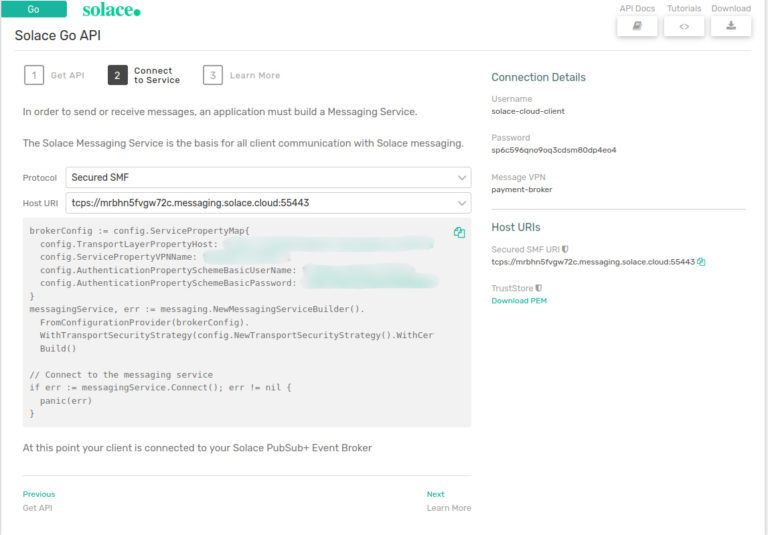Click the Solace logo

(111, 10)
